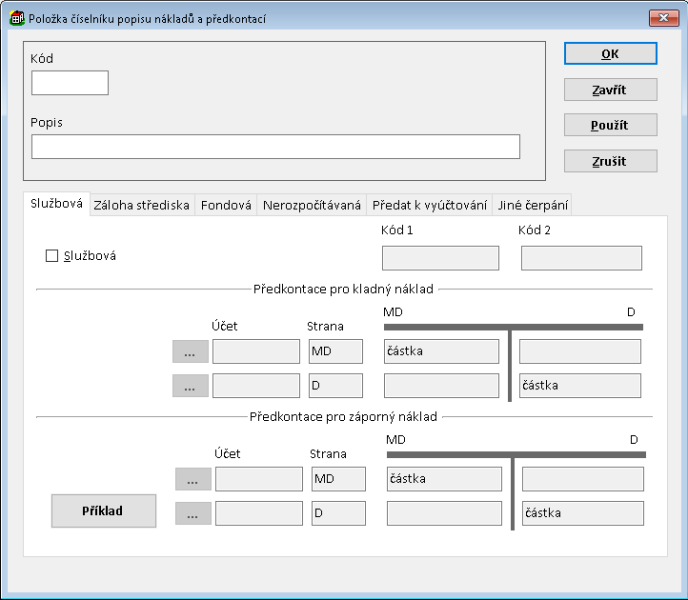Select the Nerozpočítávaná tab

pos(311,205)
